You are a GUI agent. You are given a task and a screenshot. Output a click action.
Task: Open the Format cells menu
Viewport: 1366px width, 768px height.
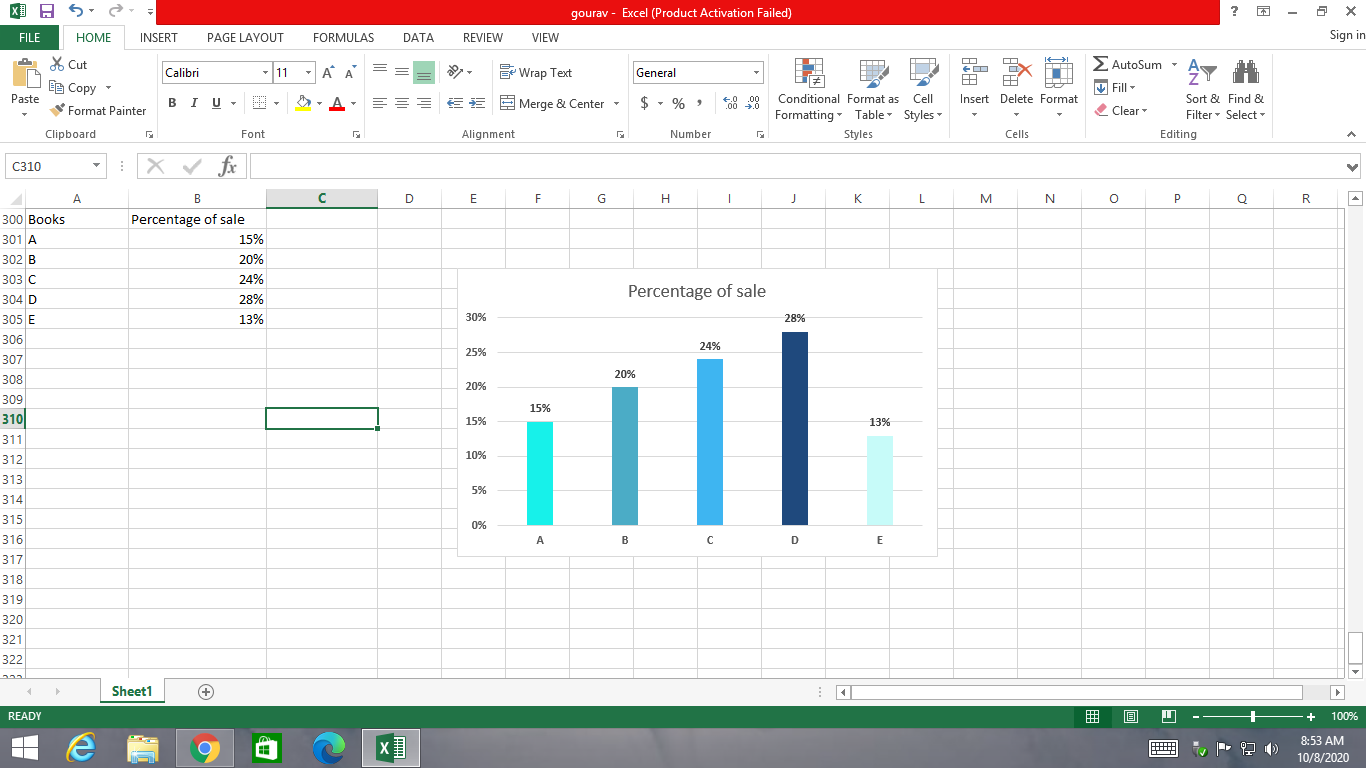pos(1059,89)
